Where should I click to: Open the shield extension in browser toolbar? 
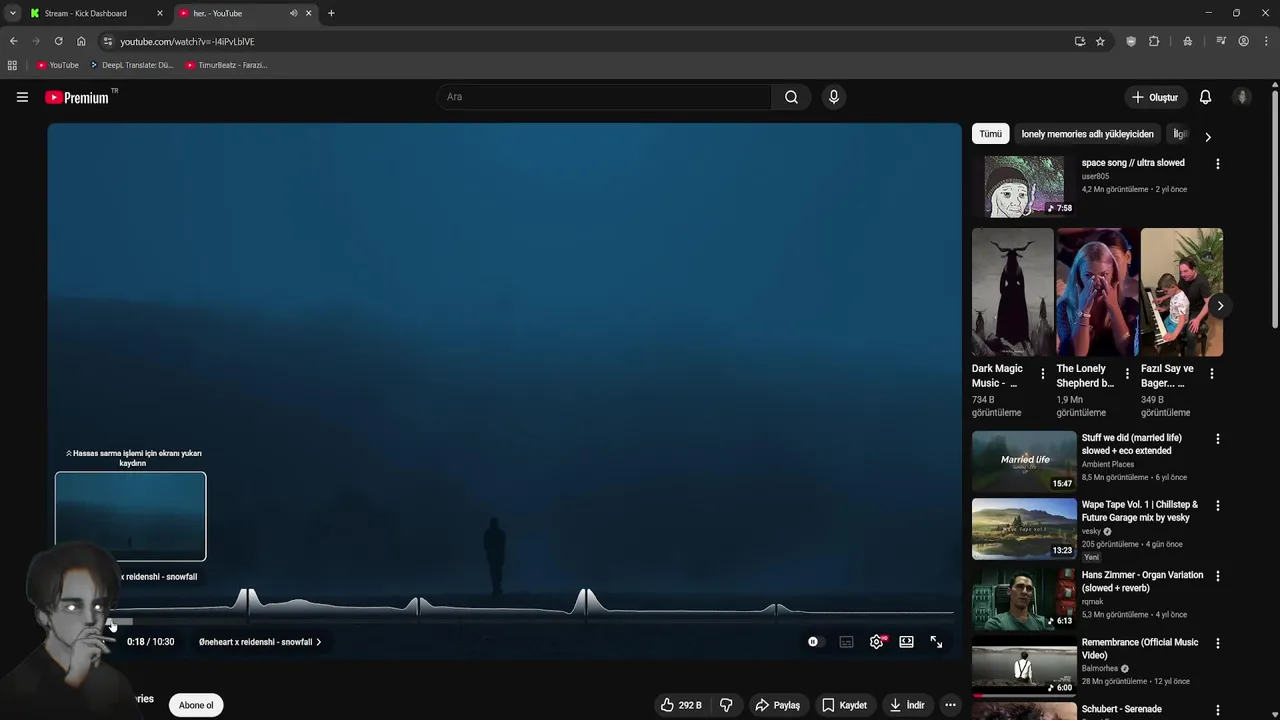pos(1131,41)
